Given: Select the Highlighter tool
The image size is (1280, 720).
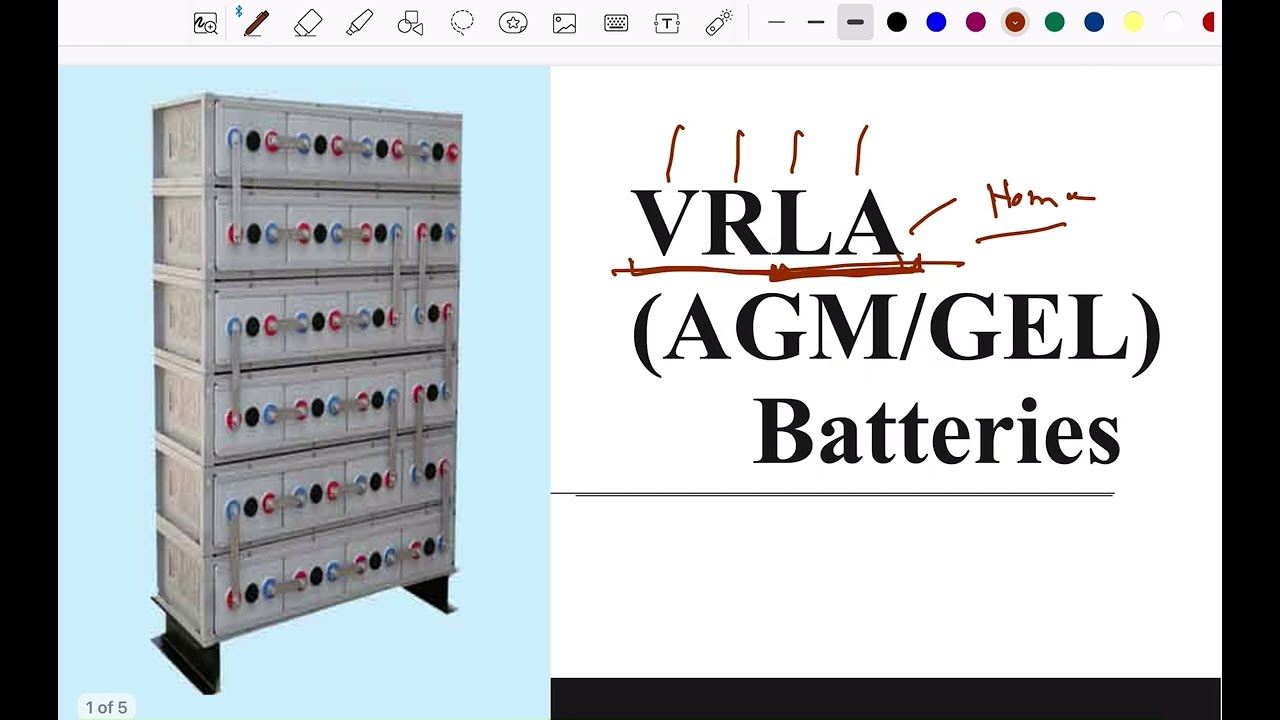Looking at the screenshot, I should [359, 23].
